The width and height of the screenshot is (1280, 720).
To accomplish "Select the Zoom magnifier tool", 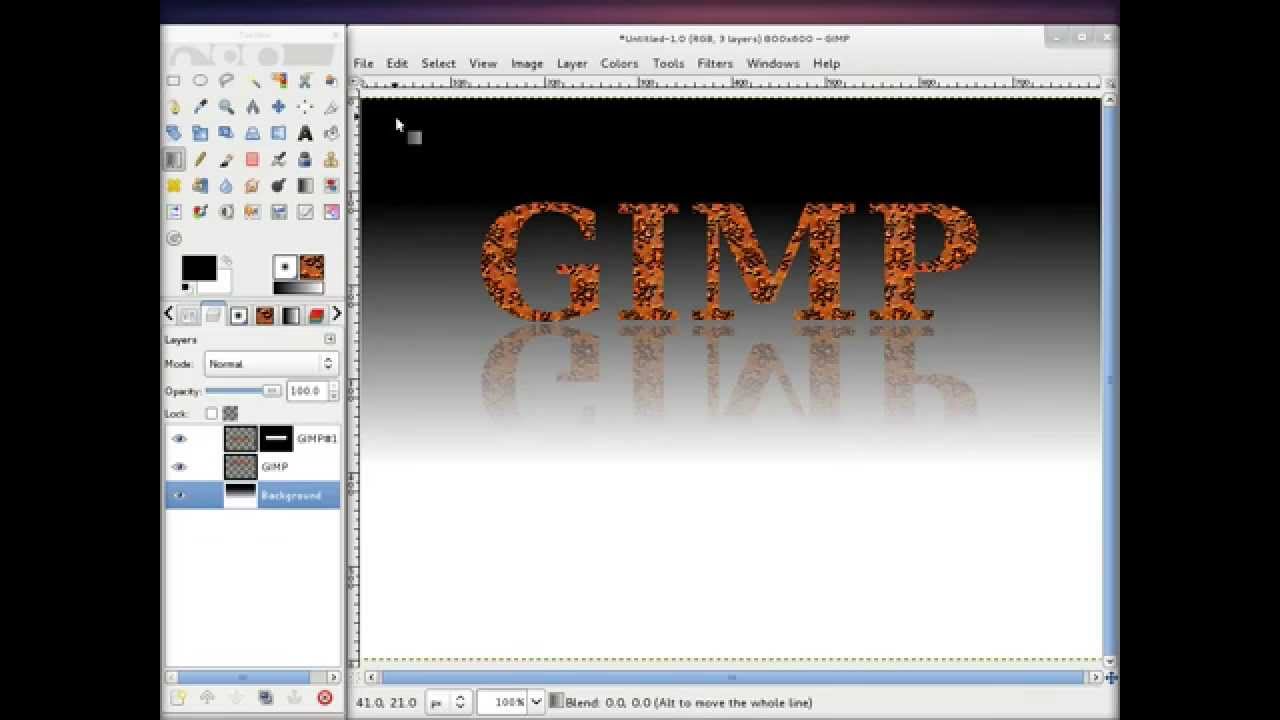I will point(226,107).
